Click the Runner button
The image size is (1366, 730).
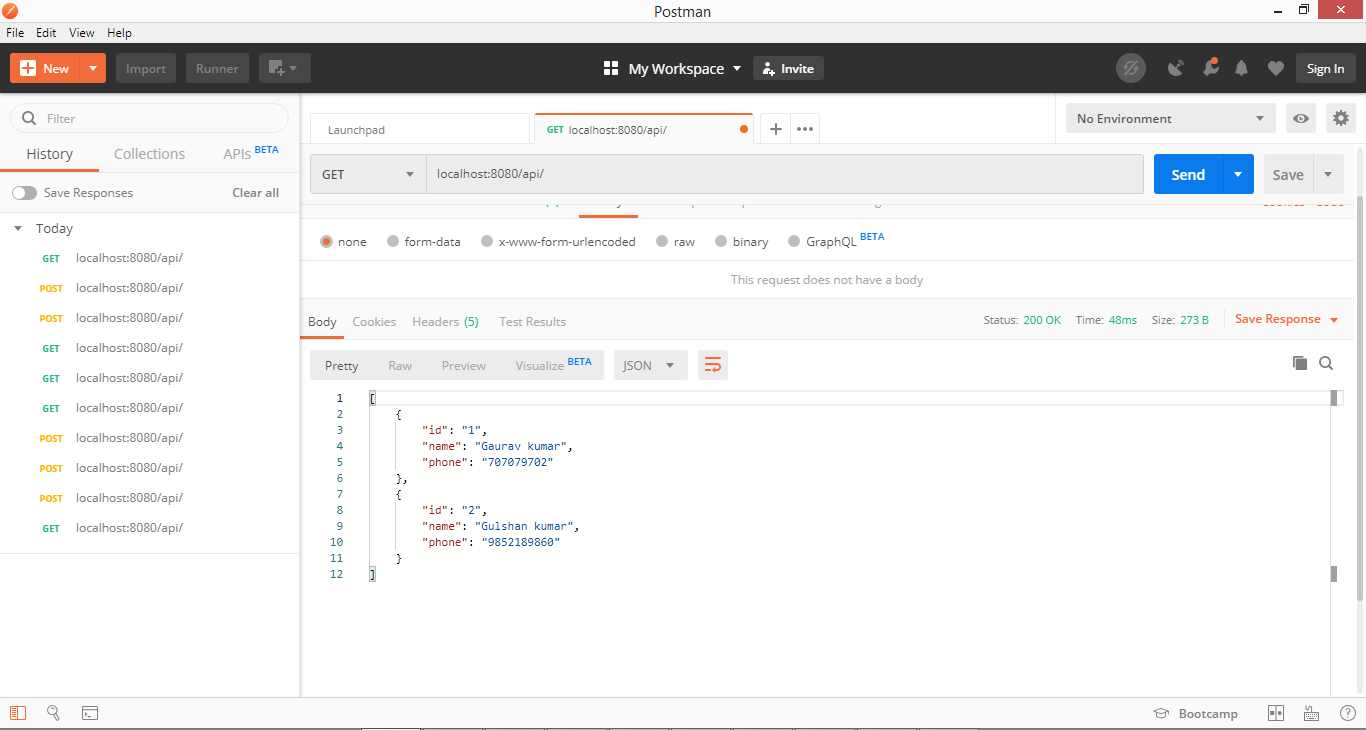click(x=217, y=68)
